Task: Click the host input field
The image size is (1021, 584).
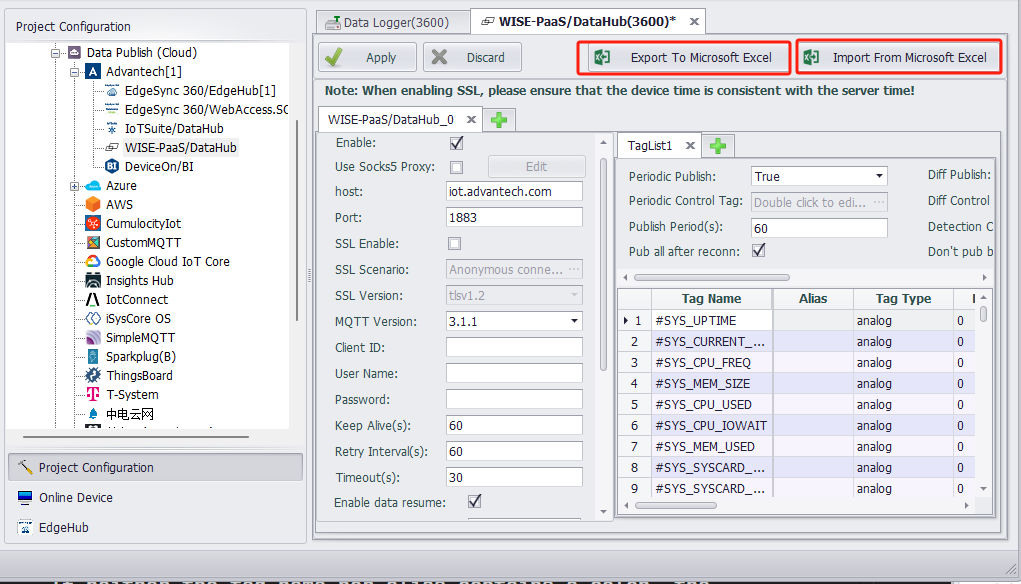Action: [514, 191]
